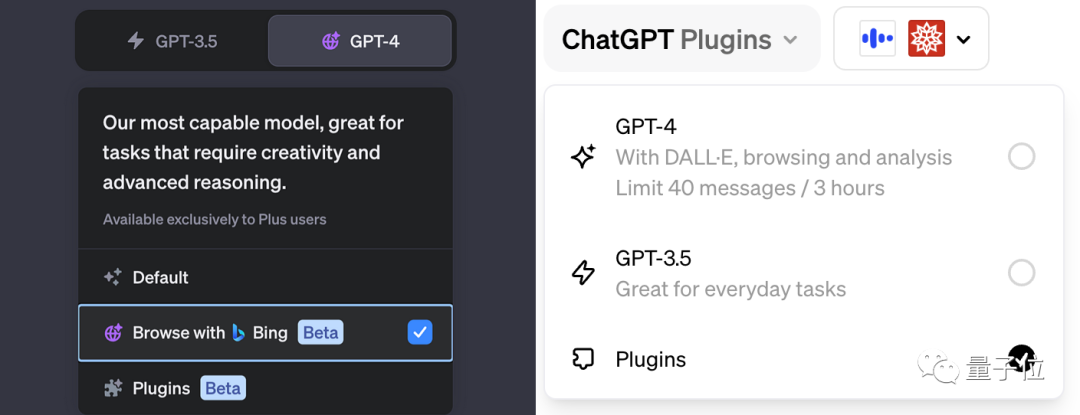Click the lightning bolt icon beside GPT-3.5 tab
This screenshot has height=415, width=1080.
(136, 41)
